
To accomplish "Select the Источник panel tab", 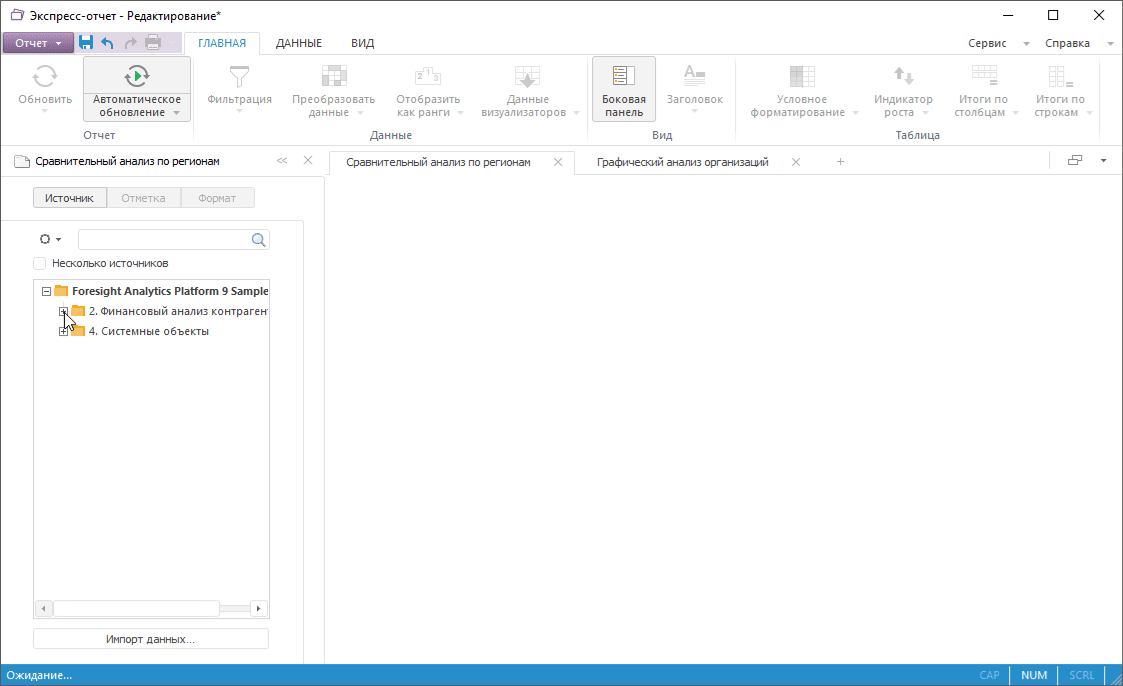I will pos(69,198).
